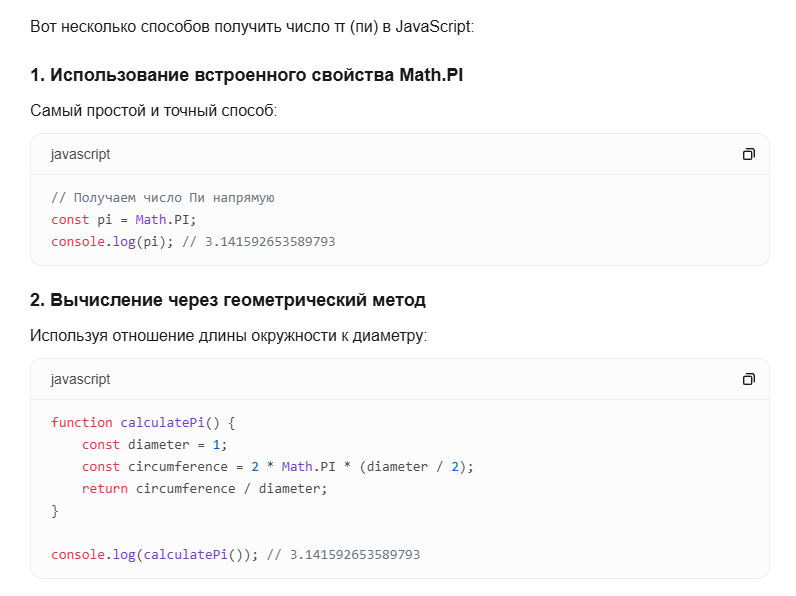Viewport: 796px width, 596px height.
Task: Click the comment 'Получаем число Пи напрямую'
Action: pyautogui.click(x=163, y=197)
